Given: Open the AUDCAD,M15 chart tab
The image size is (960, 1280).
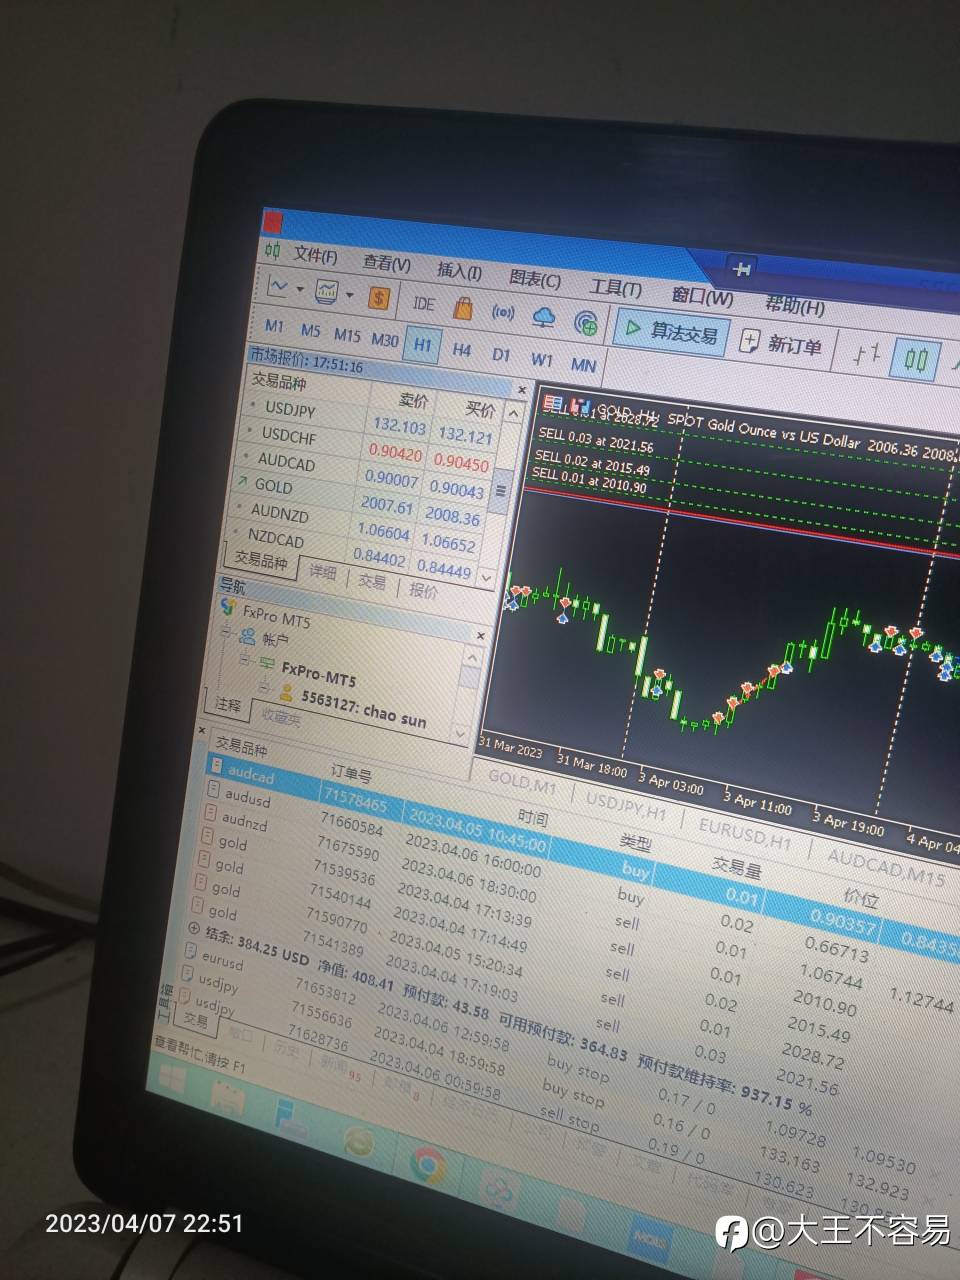Looking at the screenshot, I should 886,868.
